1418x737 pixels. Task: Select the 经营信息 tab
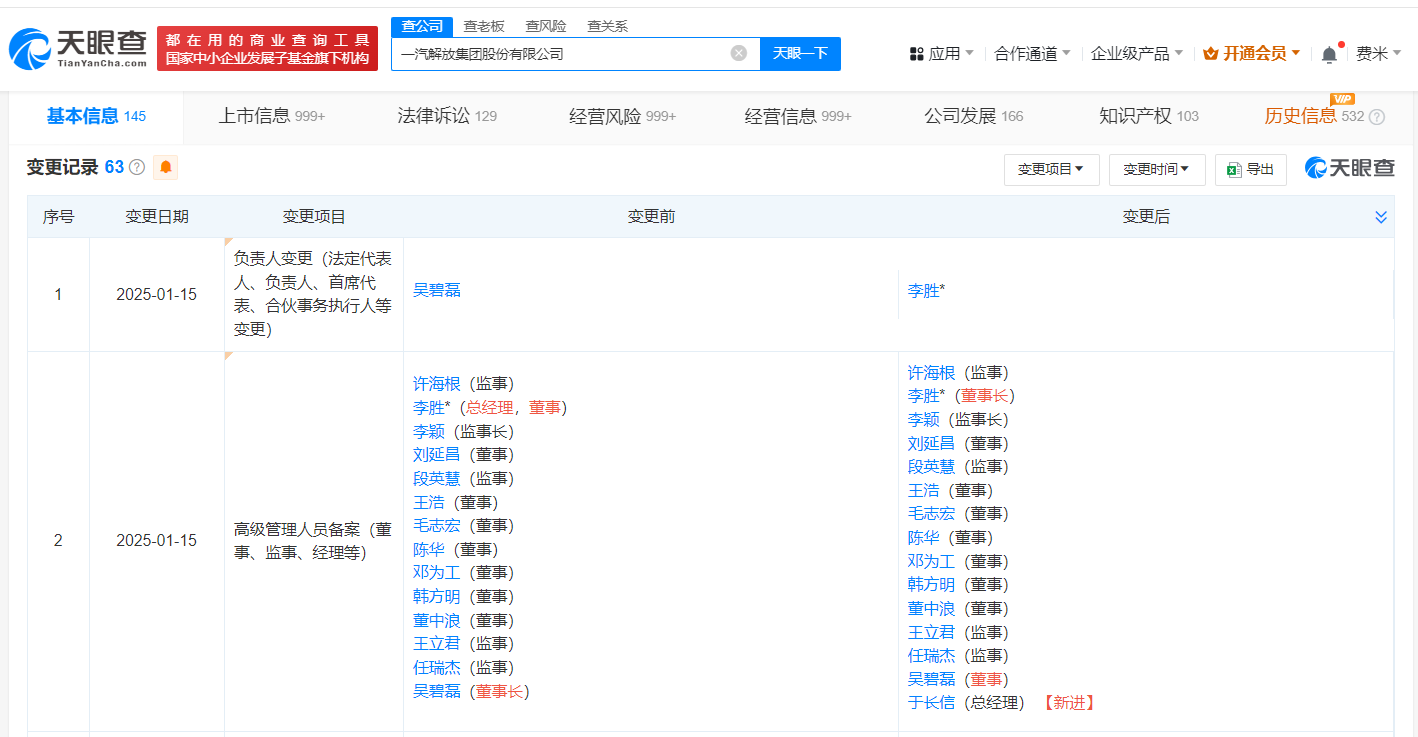798,116
